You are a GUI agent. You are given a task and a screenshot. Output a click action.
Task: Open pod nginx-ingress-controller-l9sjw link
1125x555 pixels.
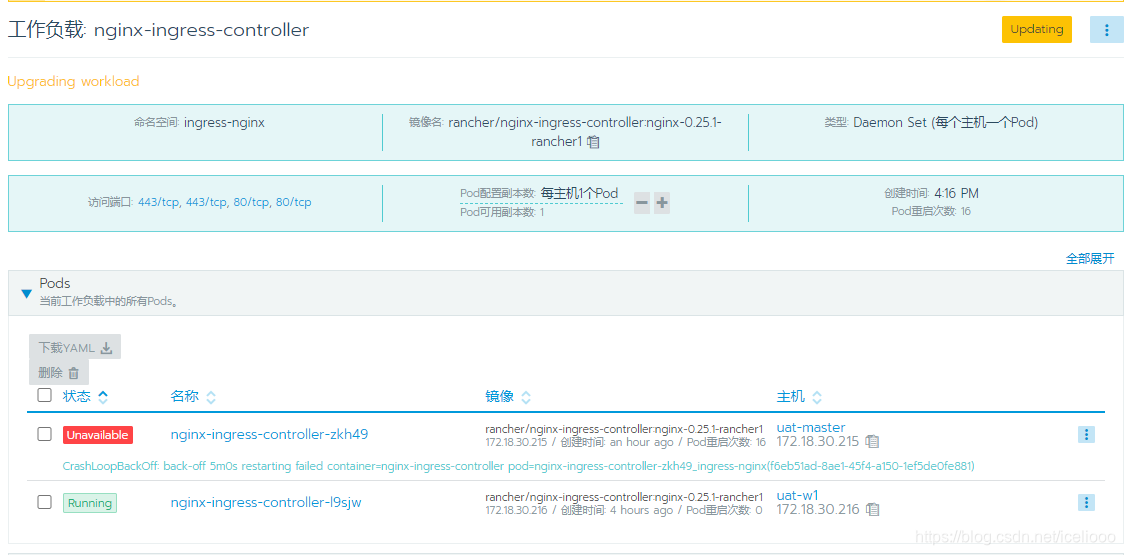point(266,502)
